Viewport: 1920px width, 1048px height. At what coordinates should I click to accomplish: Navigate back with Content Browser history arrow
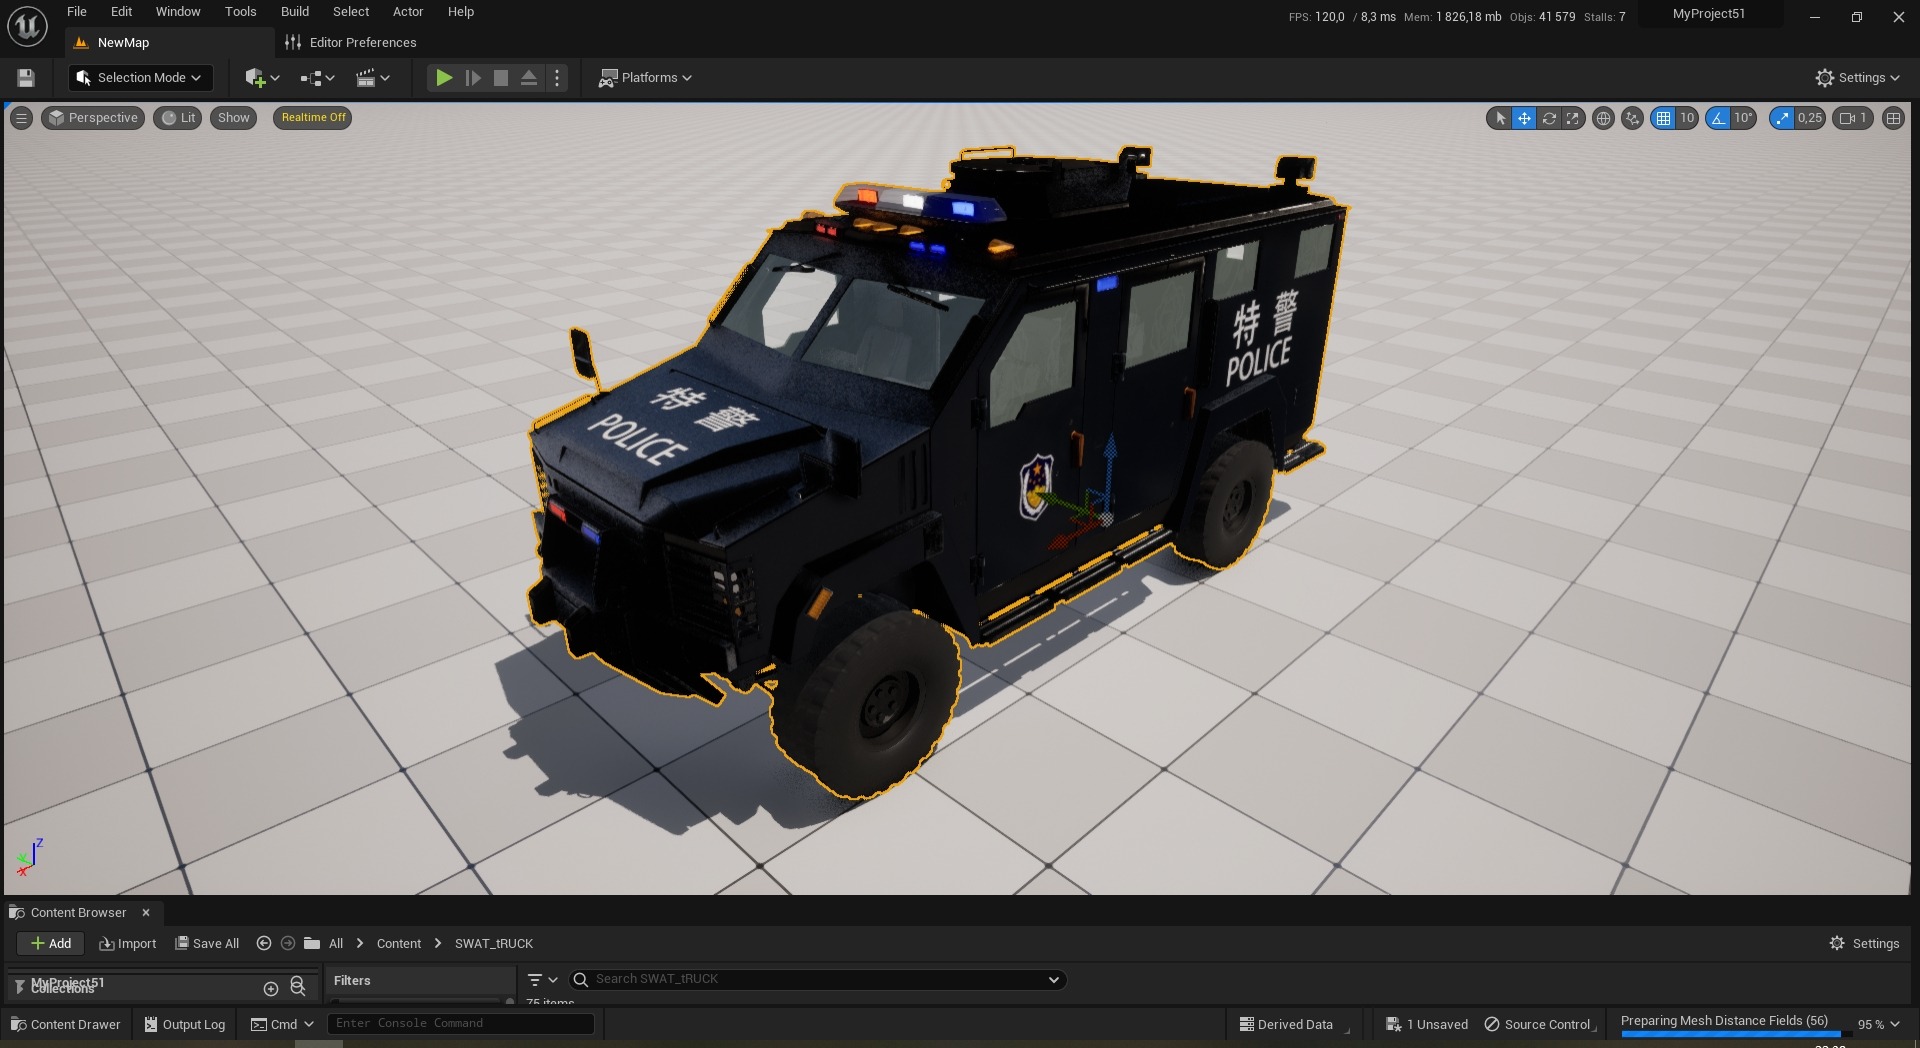(x=264, y=944)
